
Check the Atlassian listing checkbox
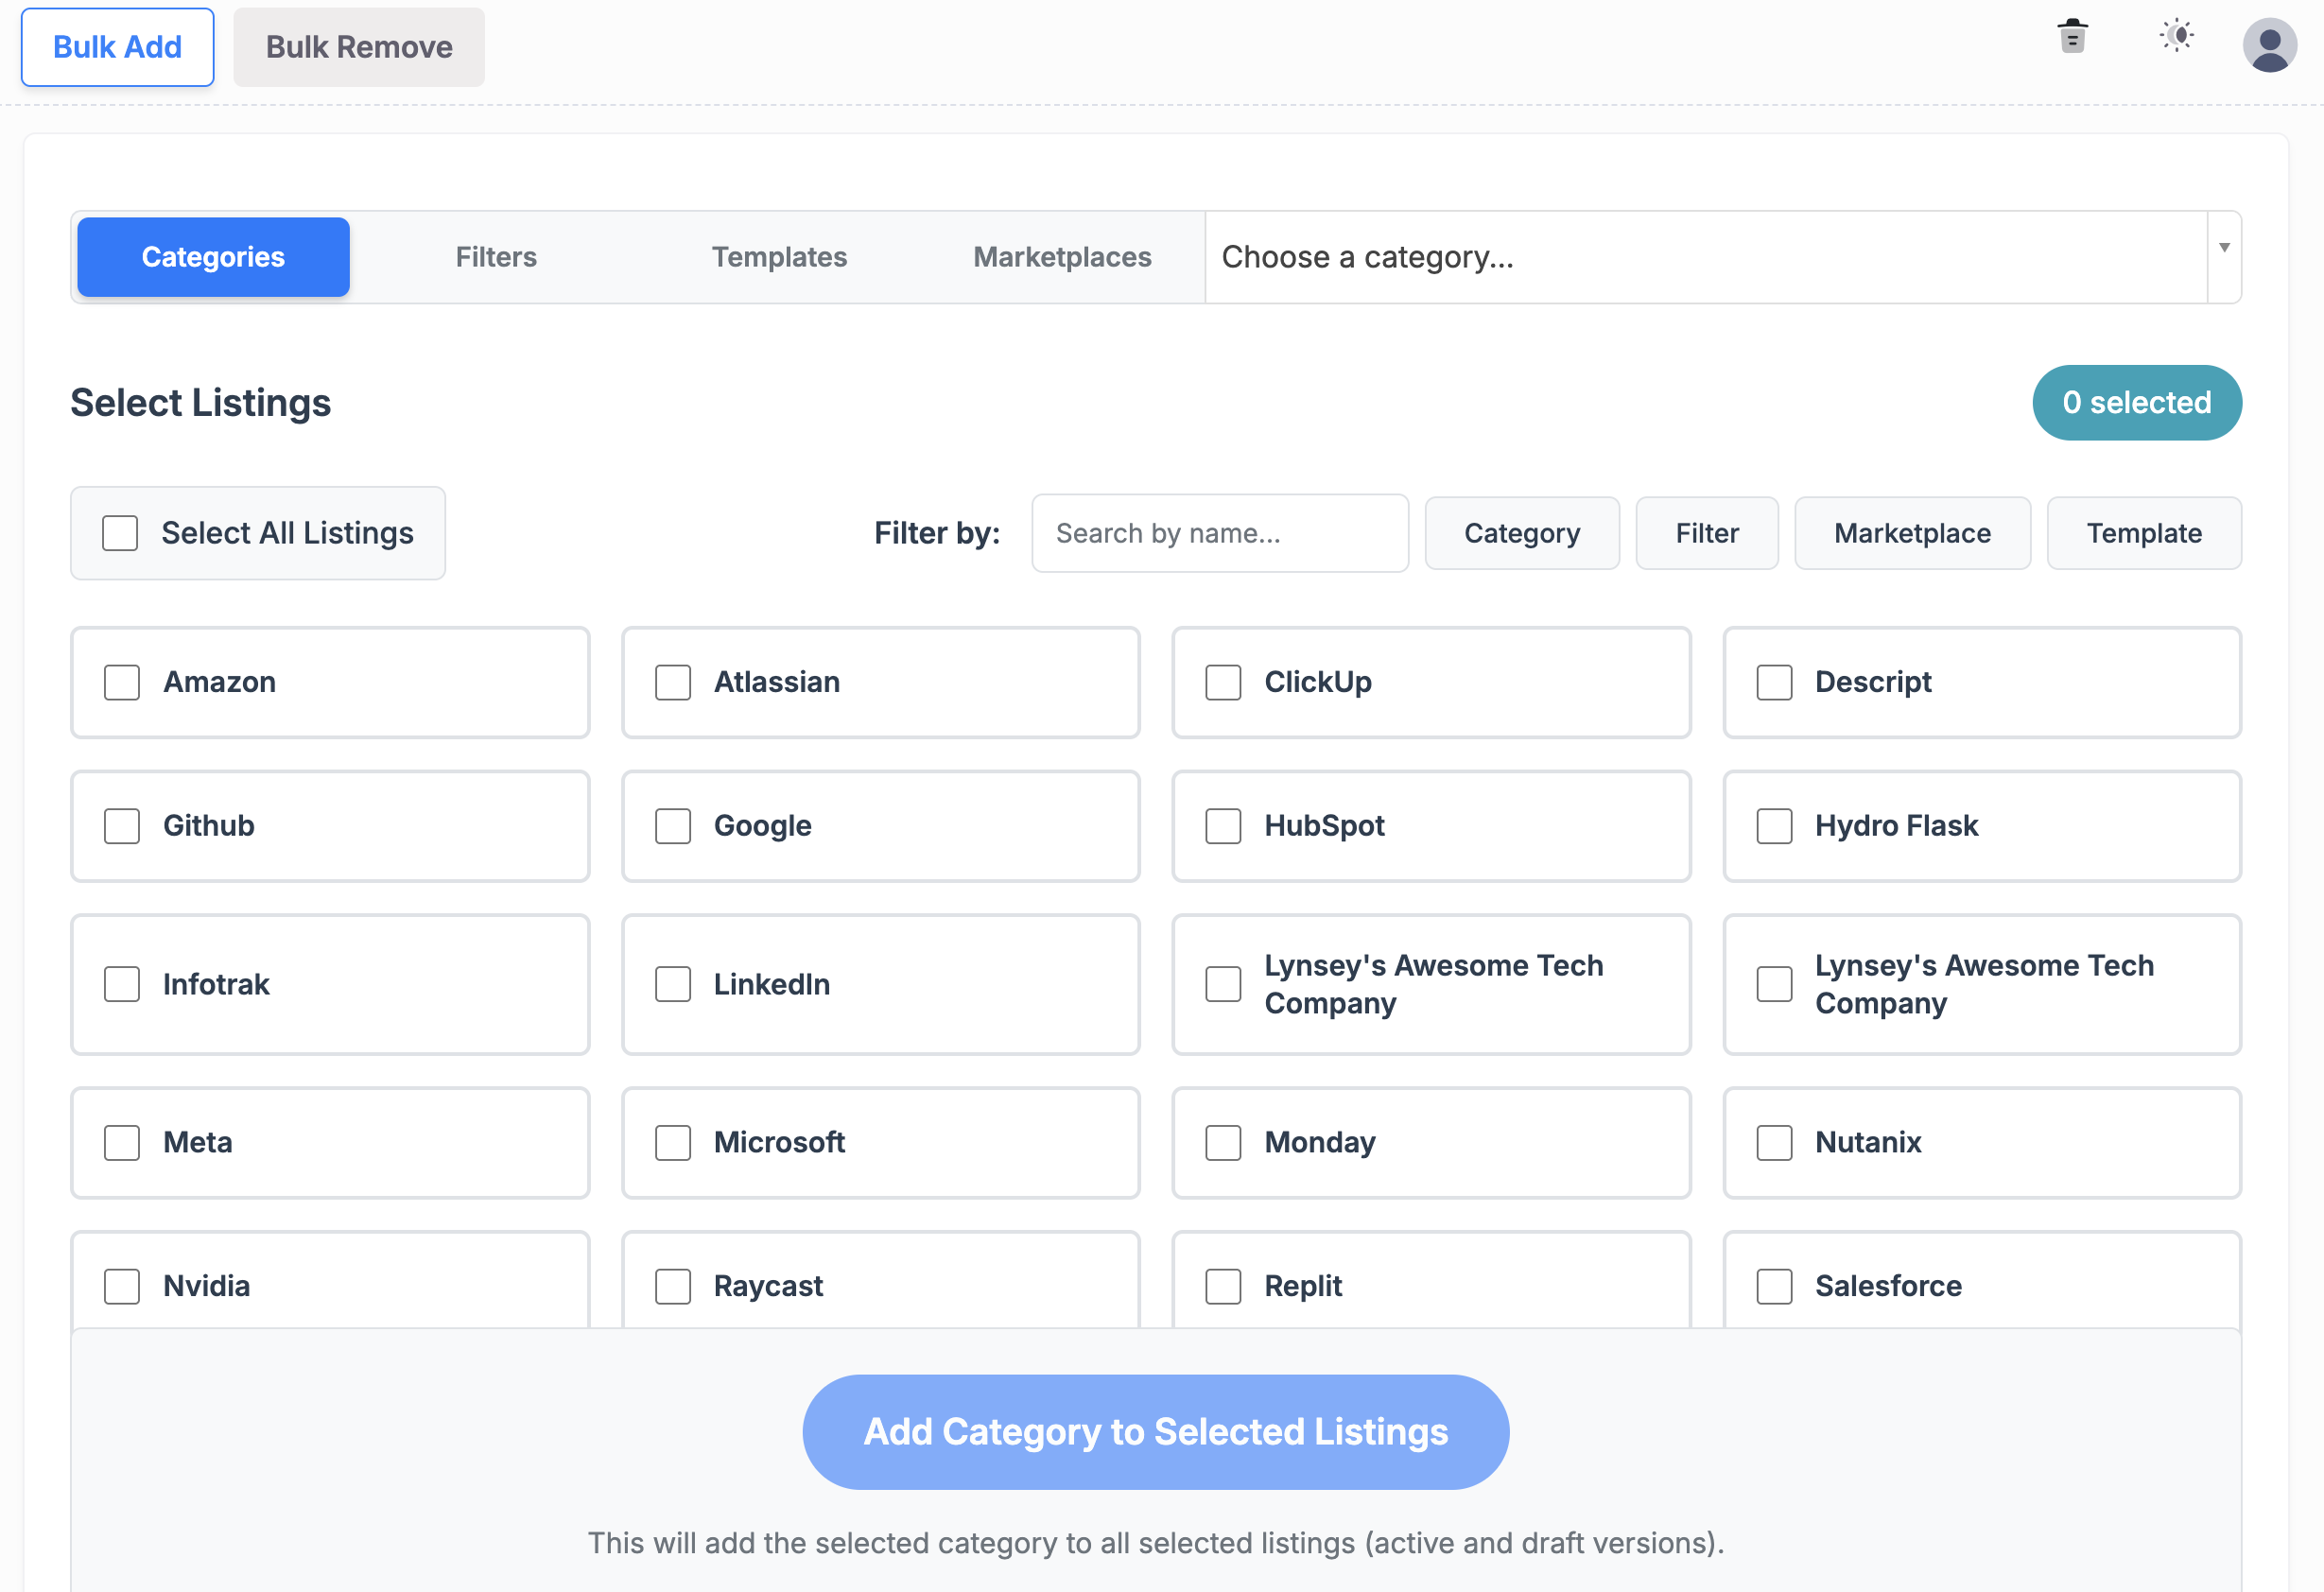[673, 682]
